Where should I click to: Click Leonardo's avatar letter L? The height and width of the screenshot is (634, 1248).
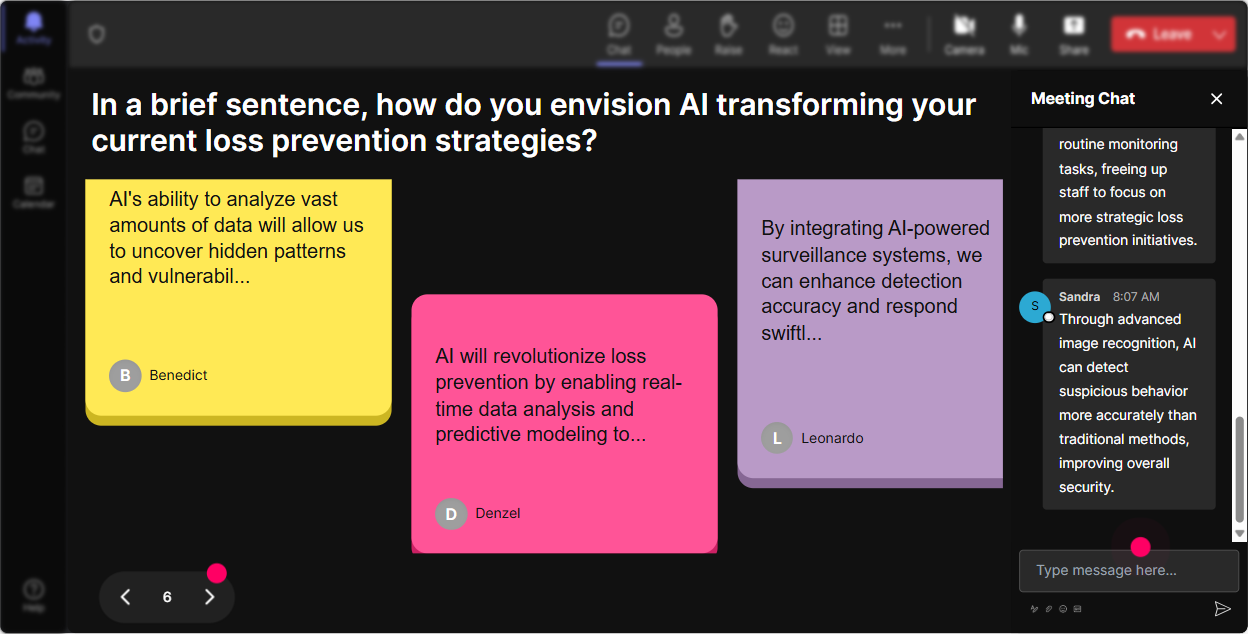(777, 437)
